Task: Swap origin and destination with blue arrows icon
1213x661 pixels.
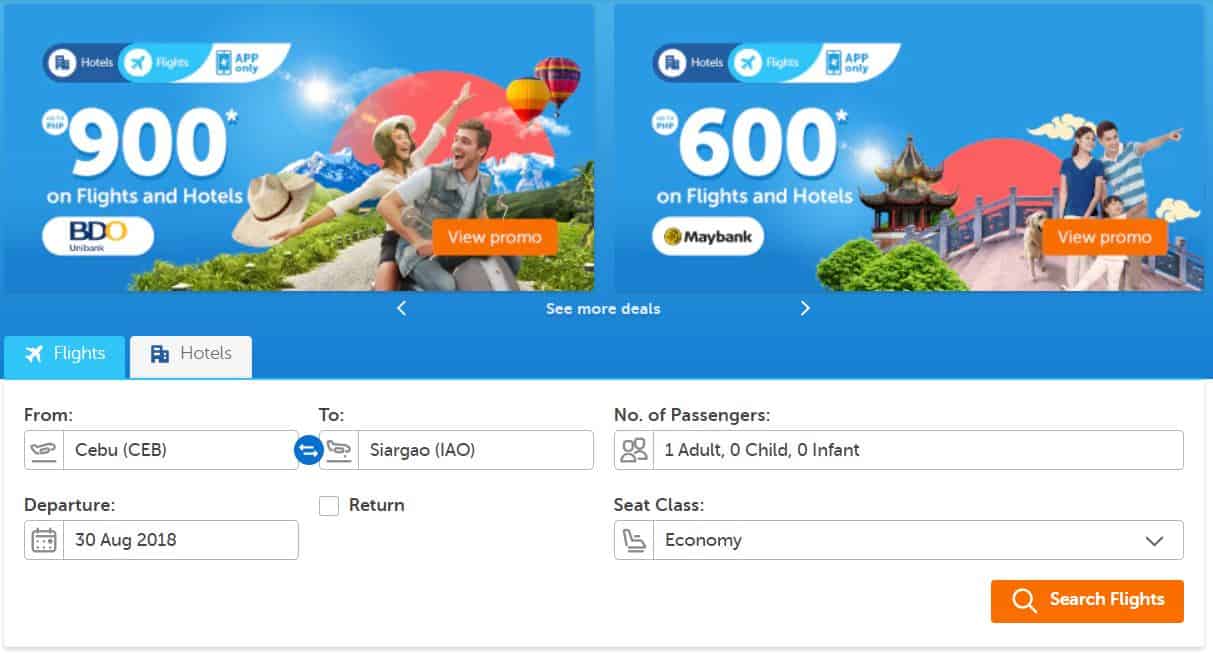Action: (308, 450)
